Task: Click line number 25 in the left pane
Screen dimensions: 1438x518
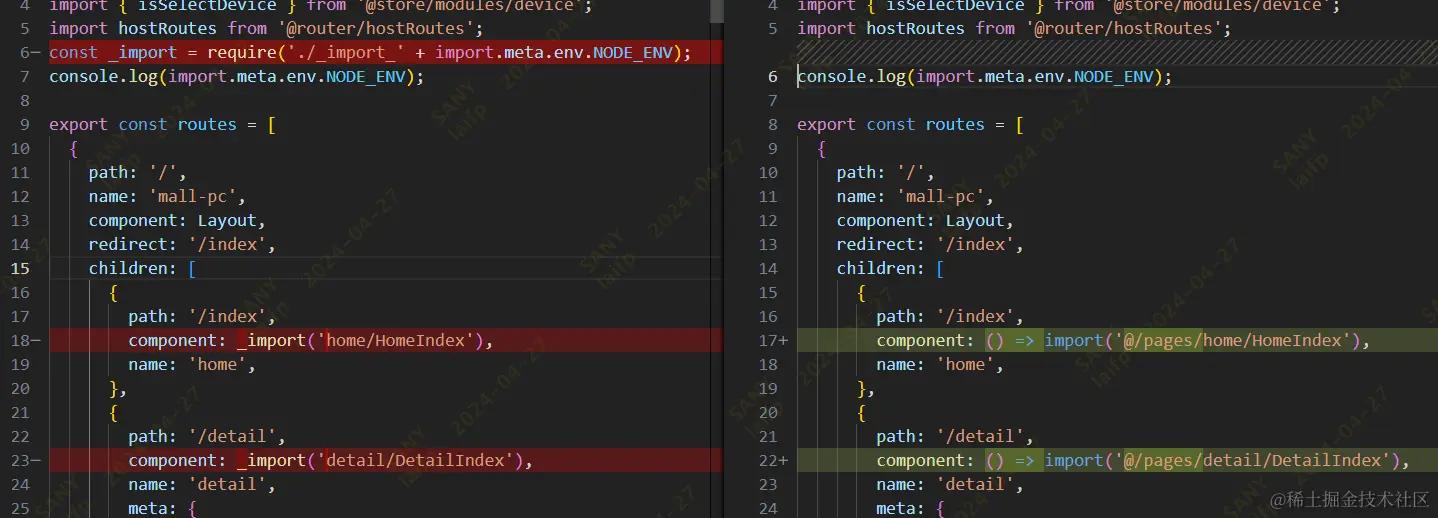Action: (20, 508)
